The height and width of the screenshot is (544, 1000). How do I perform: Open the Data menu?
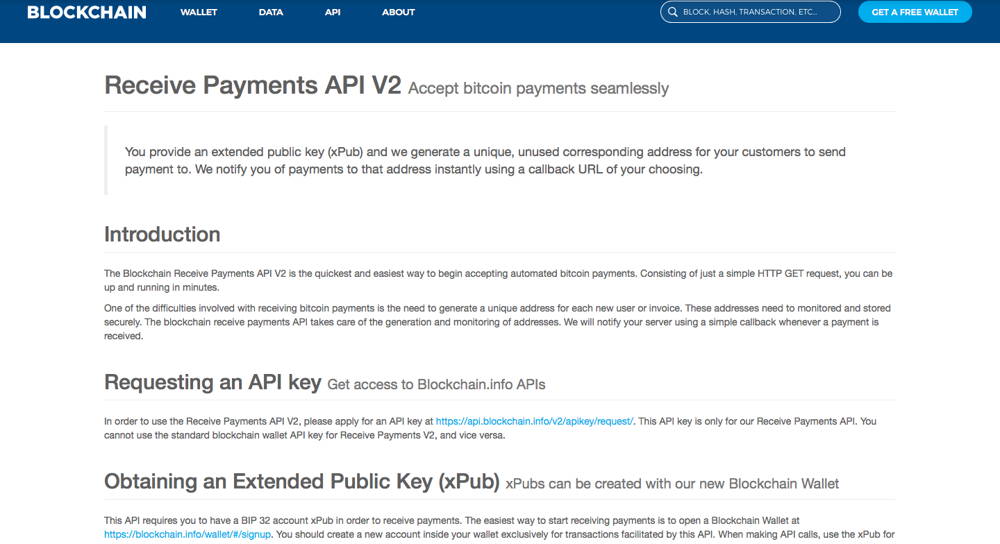[x=270, y=12]
